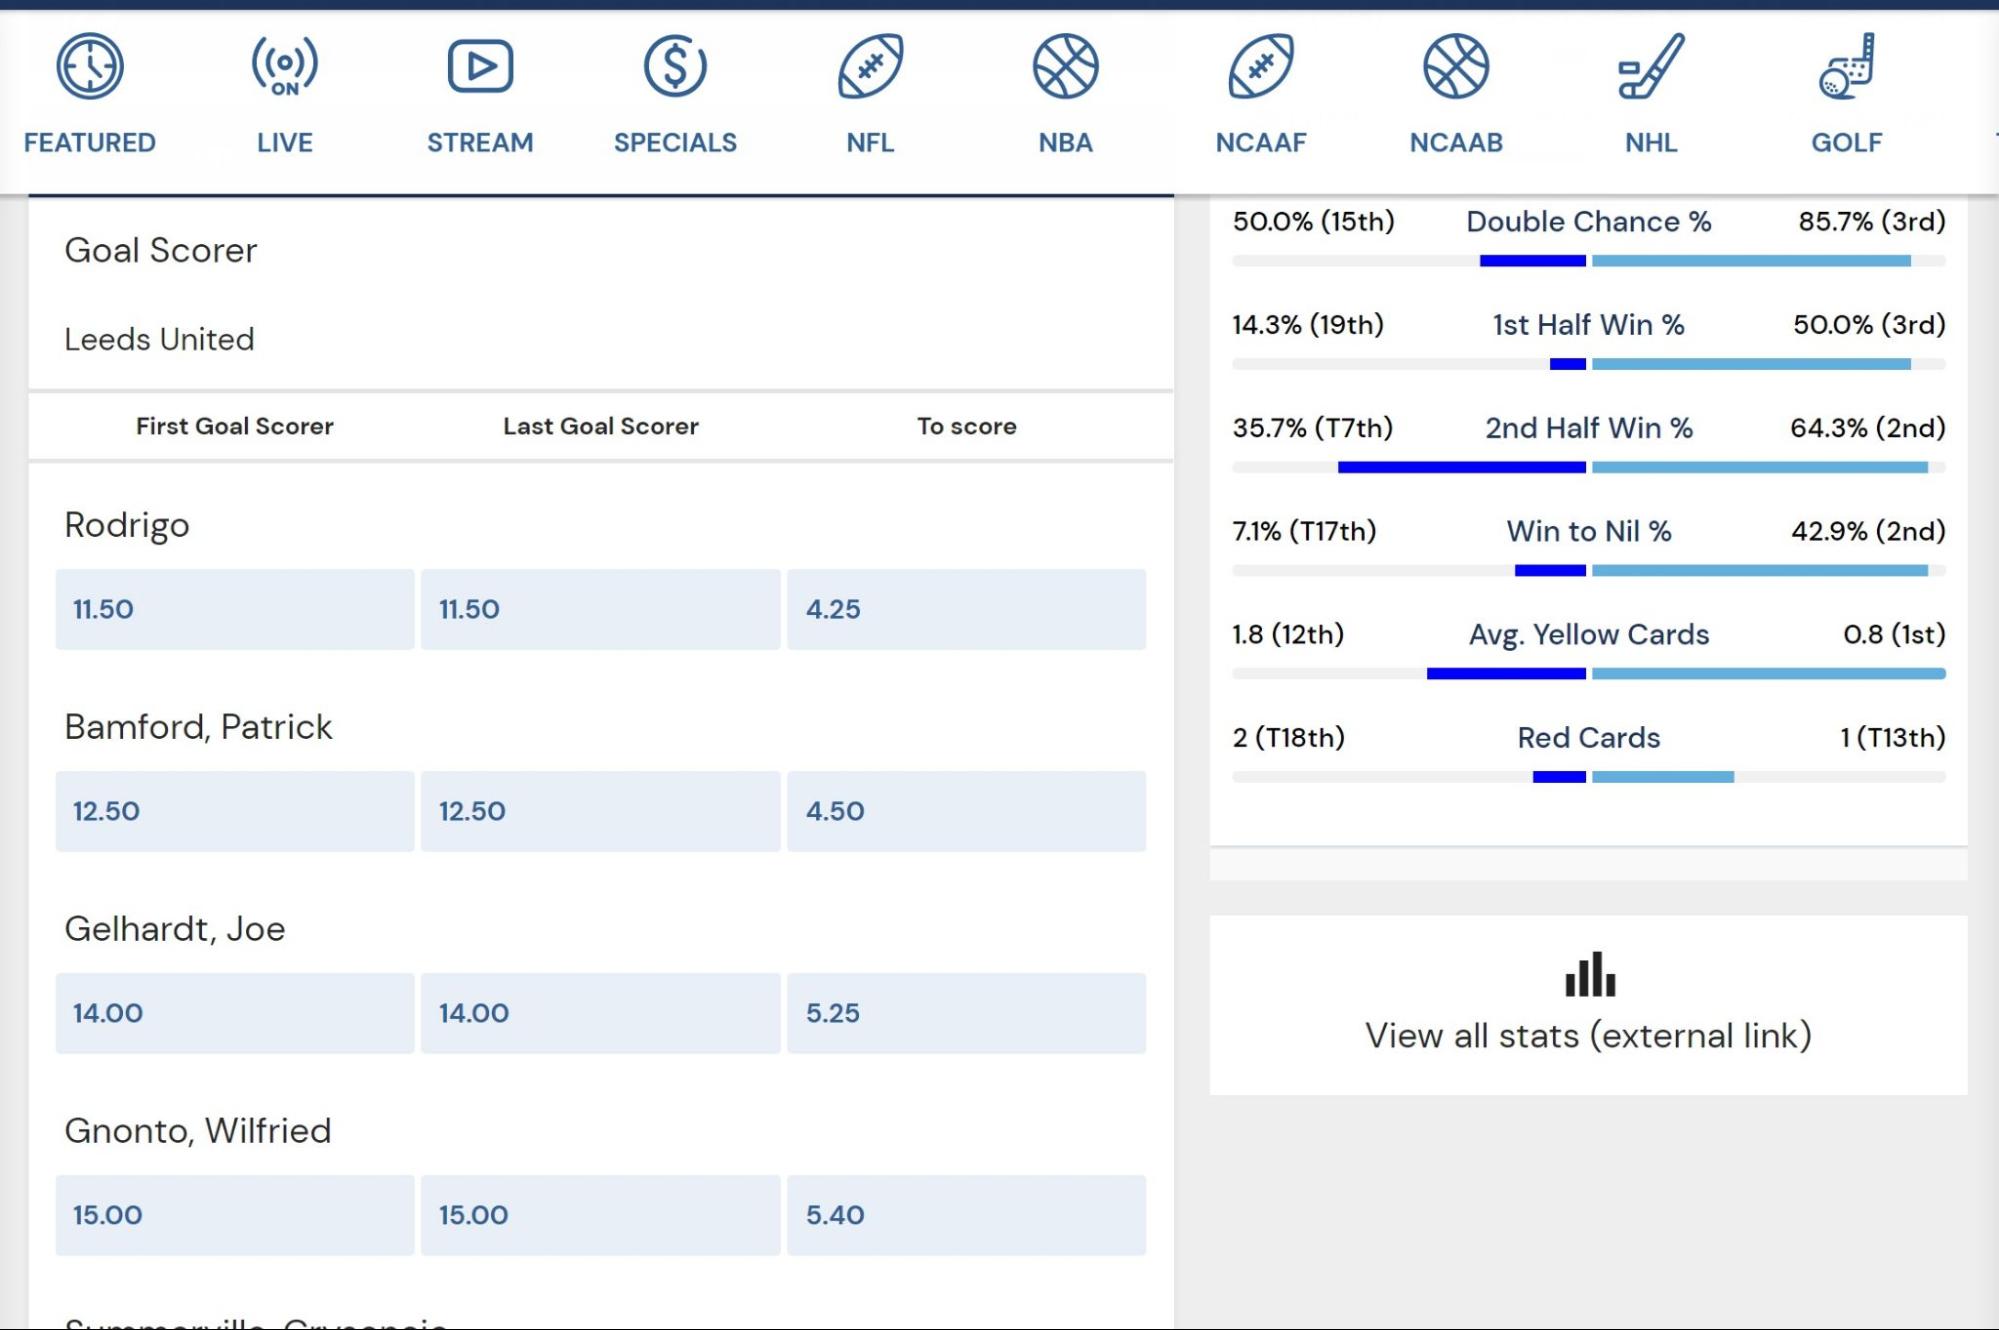Open the Stream play icon
The image size is (1999, 1330).
pyautogui.click(x=480, y=67)
